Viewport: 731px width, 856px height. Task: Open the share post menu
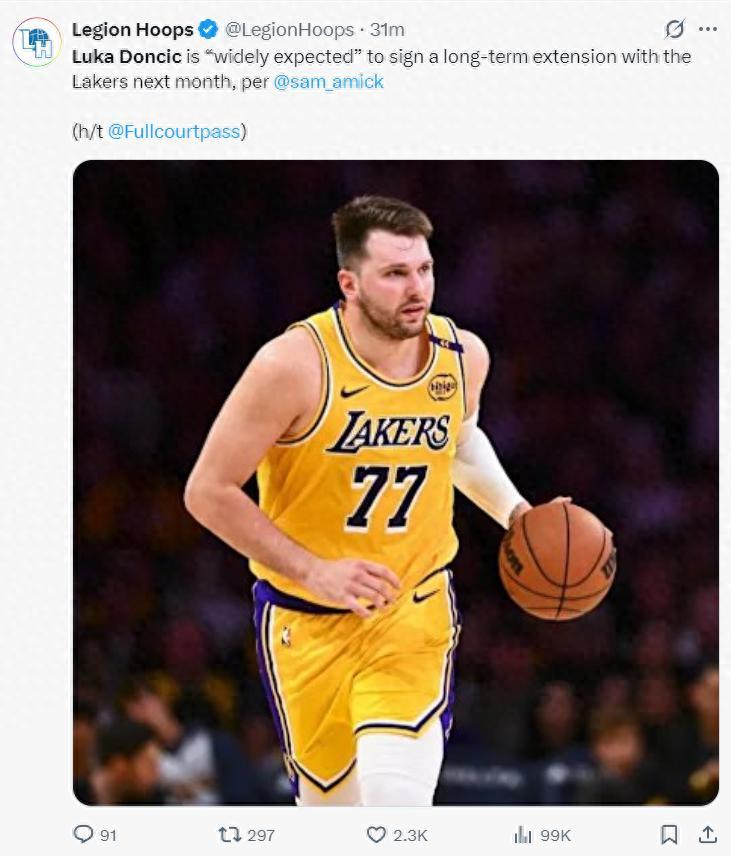coord(707,834)
